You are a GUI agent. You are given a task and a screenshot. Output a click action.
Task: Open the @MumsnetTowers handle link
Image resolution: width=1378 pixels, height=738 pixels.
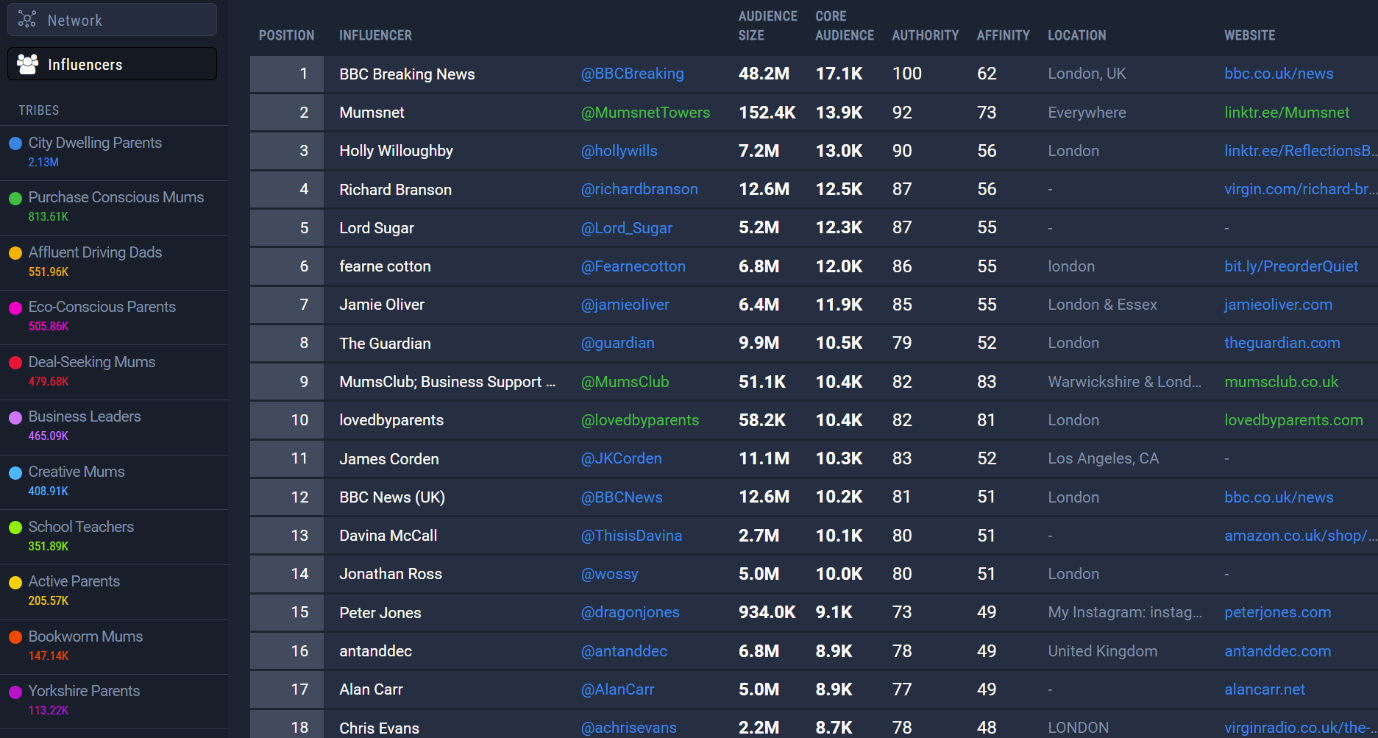point(645,113)
